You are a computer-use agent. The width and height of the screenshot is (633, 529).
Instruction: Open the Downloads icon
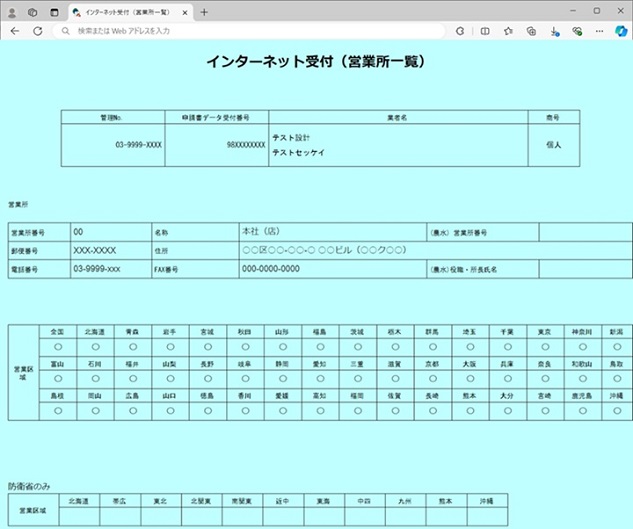(x=555, y=31)
